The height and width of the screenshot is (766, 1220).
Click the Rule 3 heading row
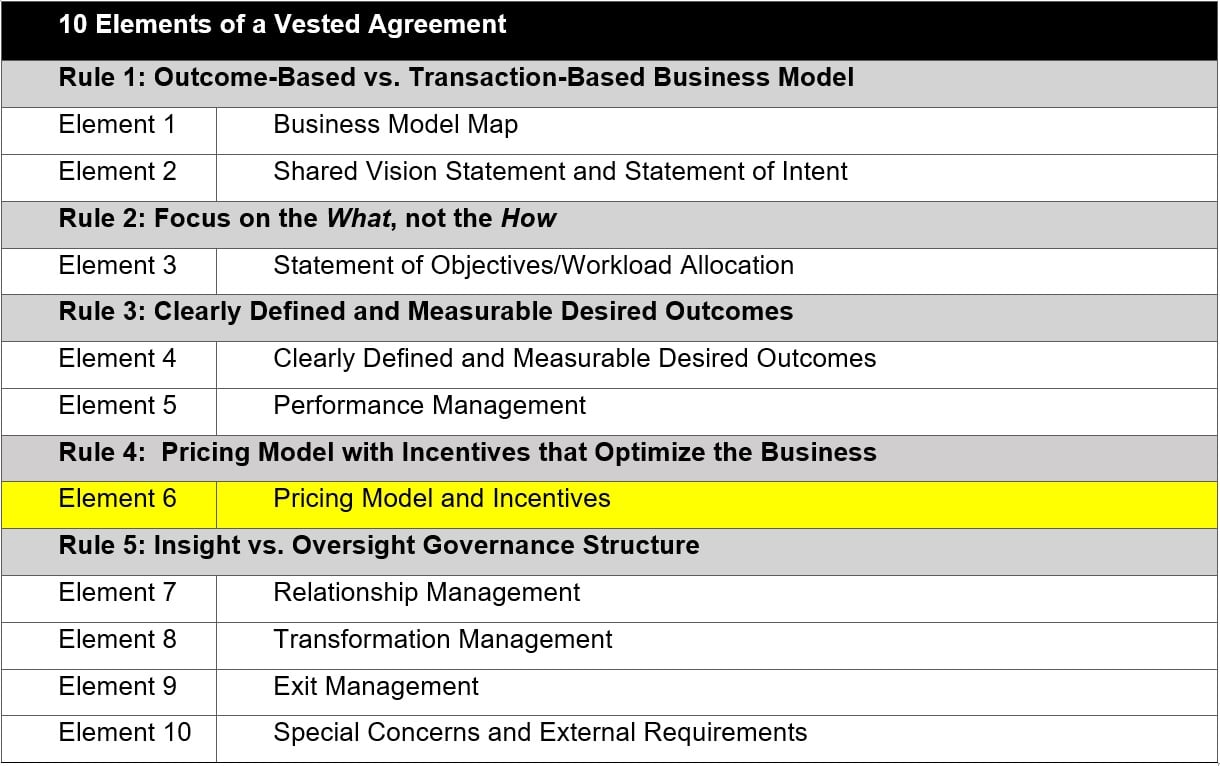pos(425,312)
